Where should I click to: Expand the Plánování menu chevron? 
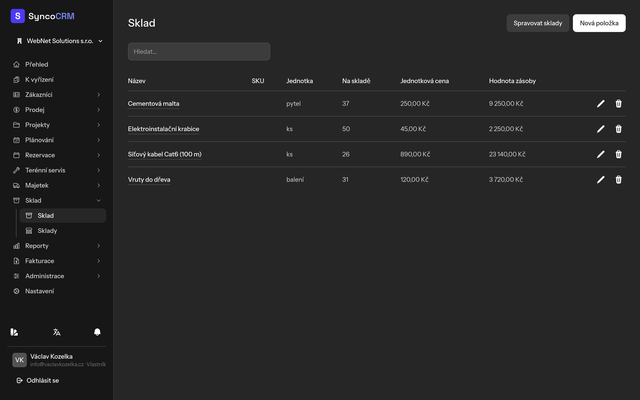[98, 140]
